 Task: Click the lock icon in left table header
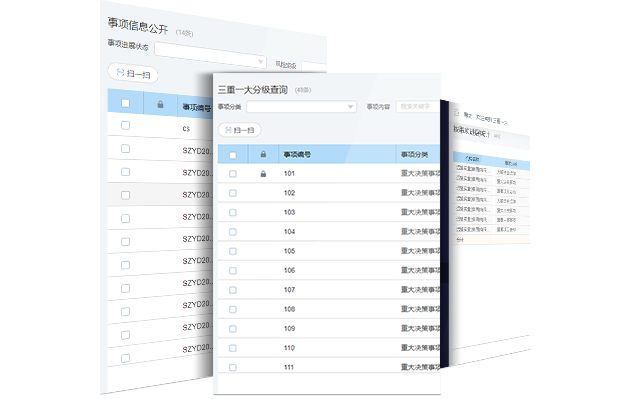[x=160, y=104]
